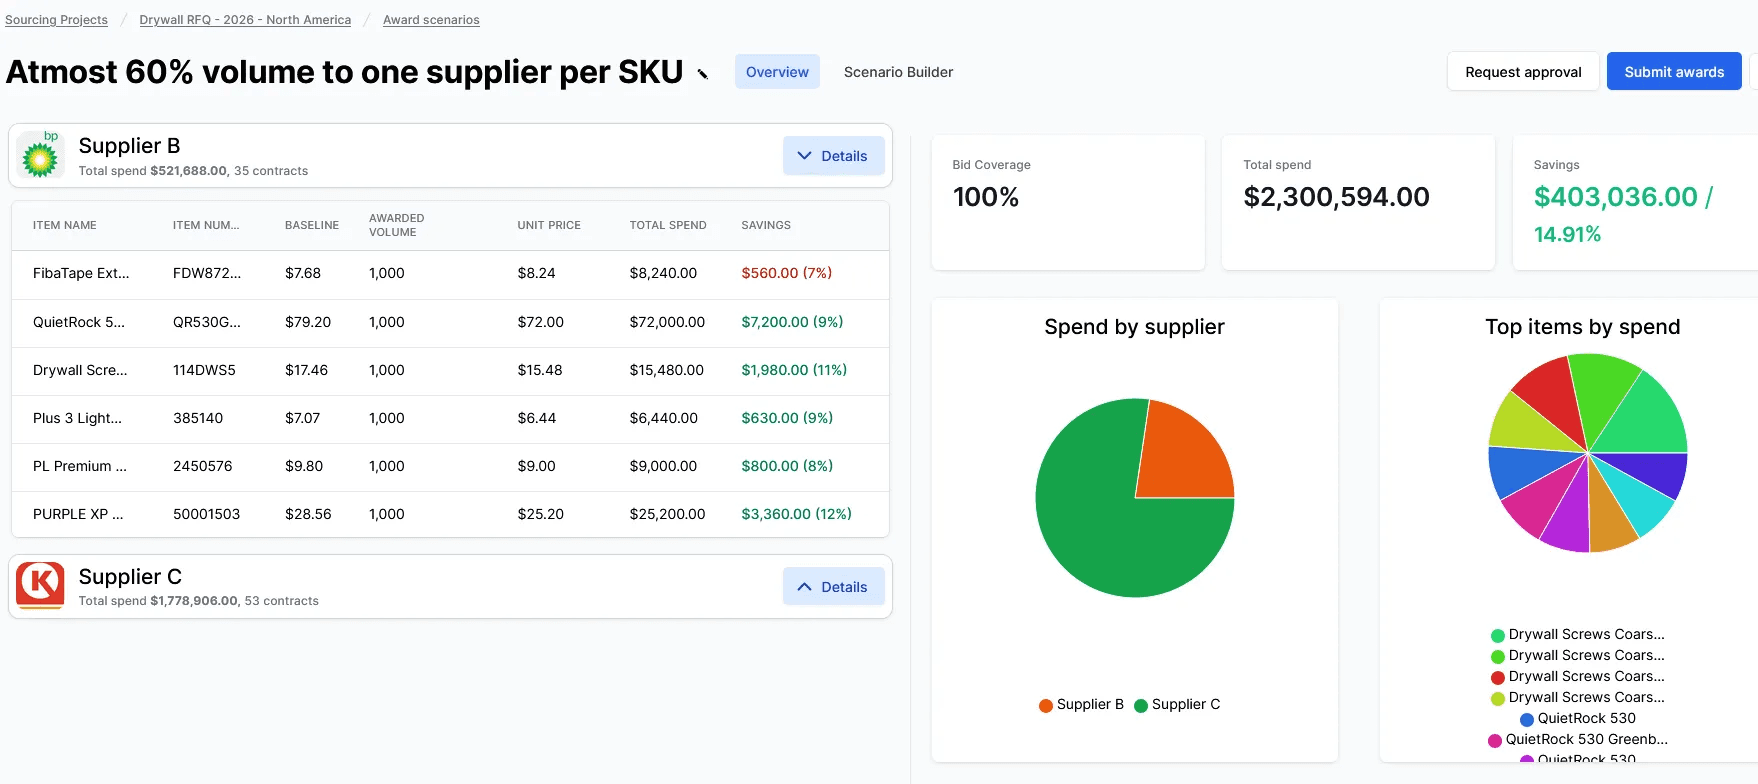Click the $1,980.00 (11%) savings value
1758x784 pixels.
pyautogui.click(x=794, y=370)
